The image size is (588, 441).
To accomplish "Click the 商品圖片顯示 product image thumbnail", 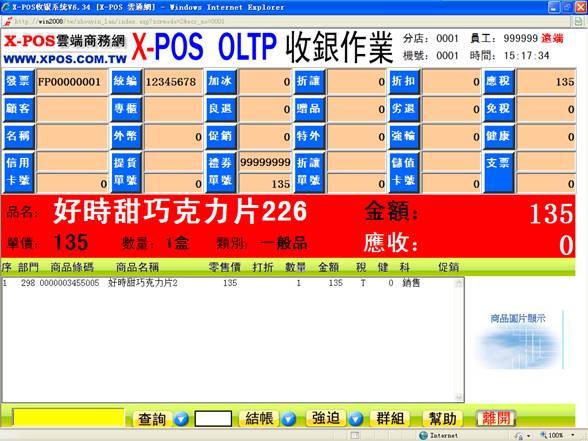I will coord(520,340).
